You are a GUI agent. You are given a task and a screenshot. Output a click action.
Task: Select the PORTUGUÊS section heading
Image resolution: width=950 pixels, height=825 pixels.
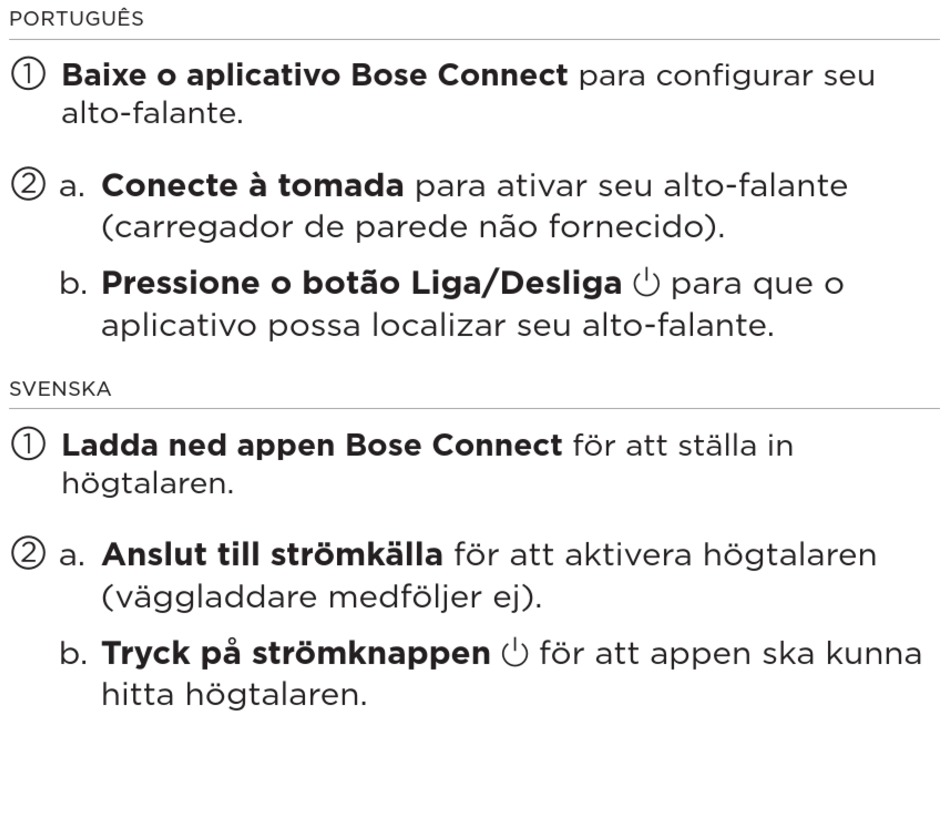coord(76,18)
